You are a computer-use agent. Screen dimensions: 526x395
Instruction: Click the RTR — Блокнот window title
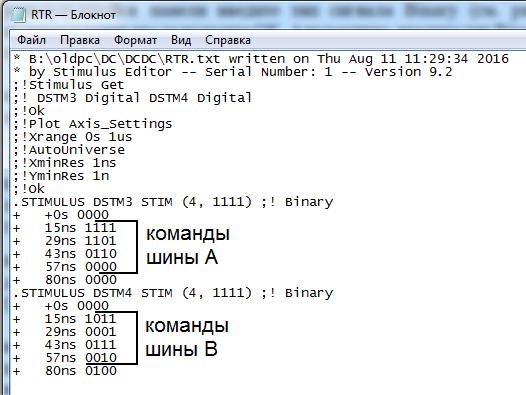point(73,15)
